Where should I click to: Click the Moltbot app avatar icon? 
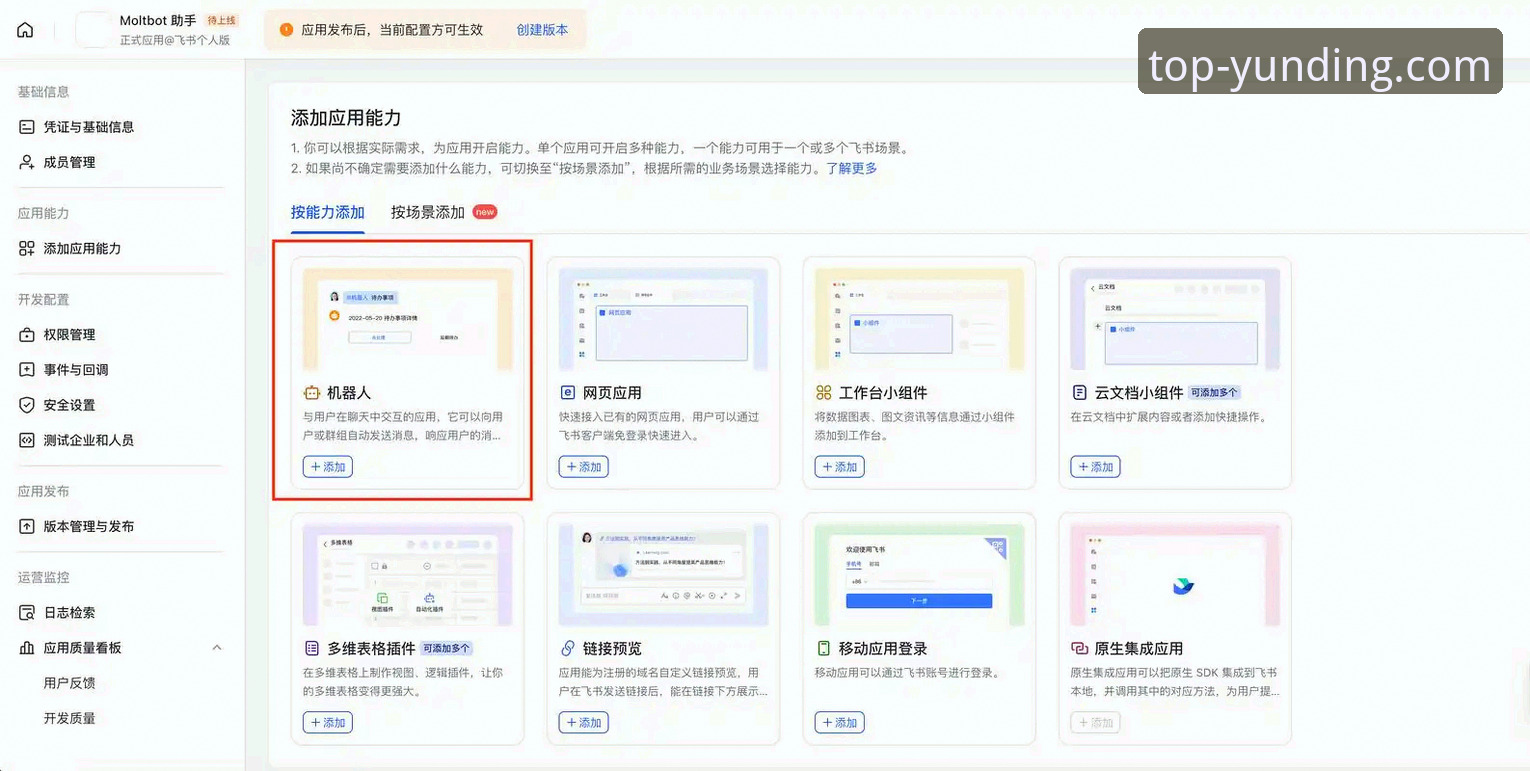(x=93, y=30)
